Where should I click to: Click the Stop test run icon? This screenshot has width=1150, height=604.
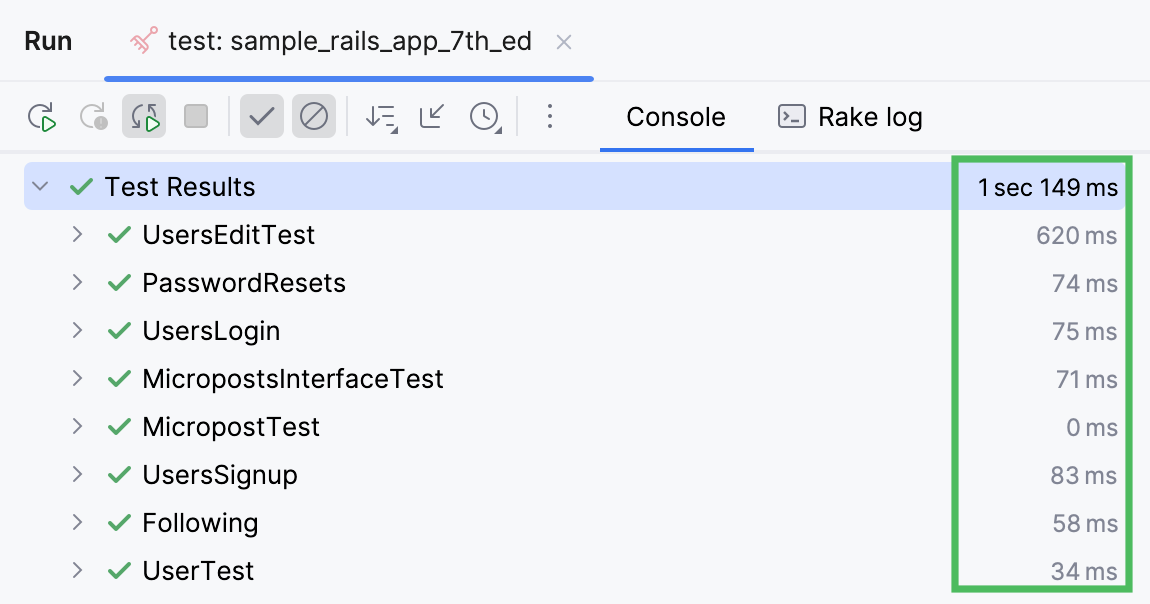tap(195, 117)
